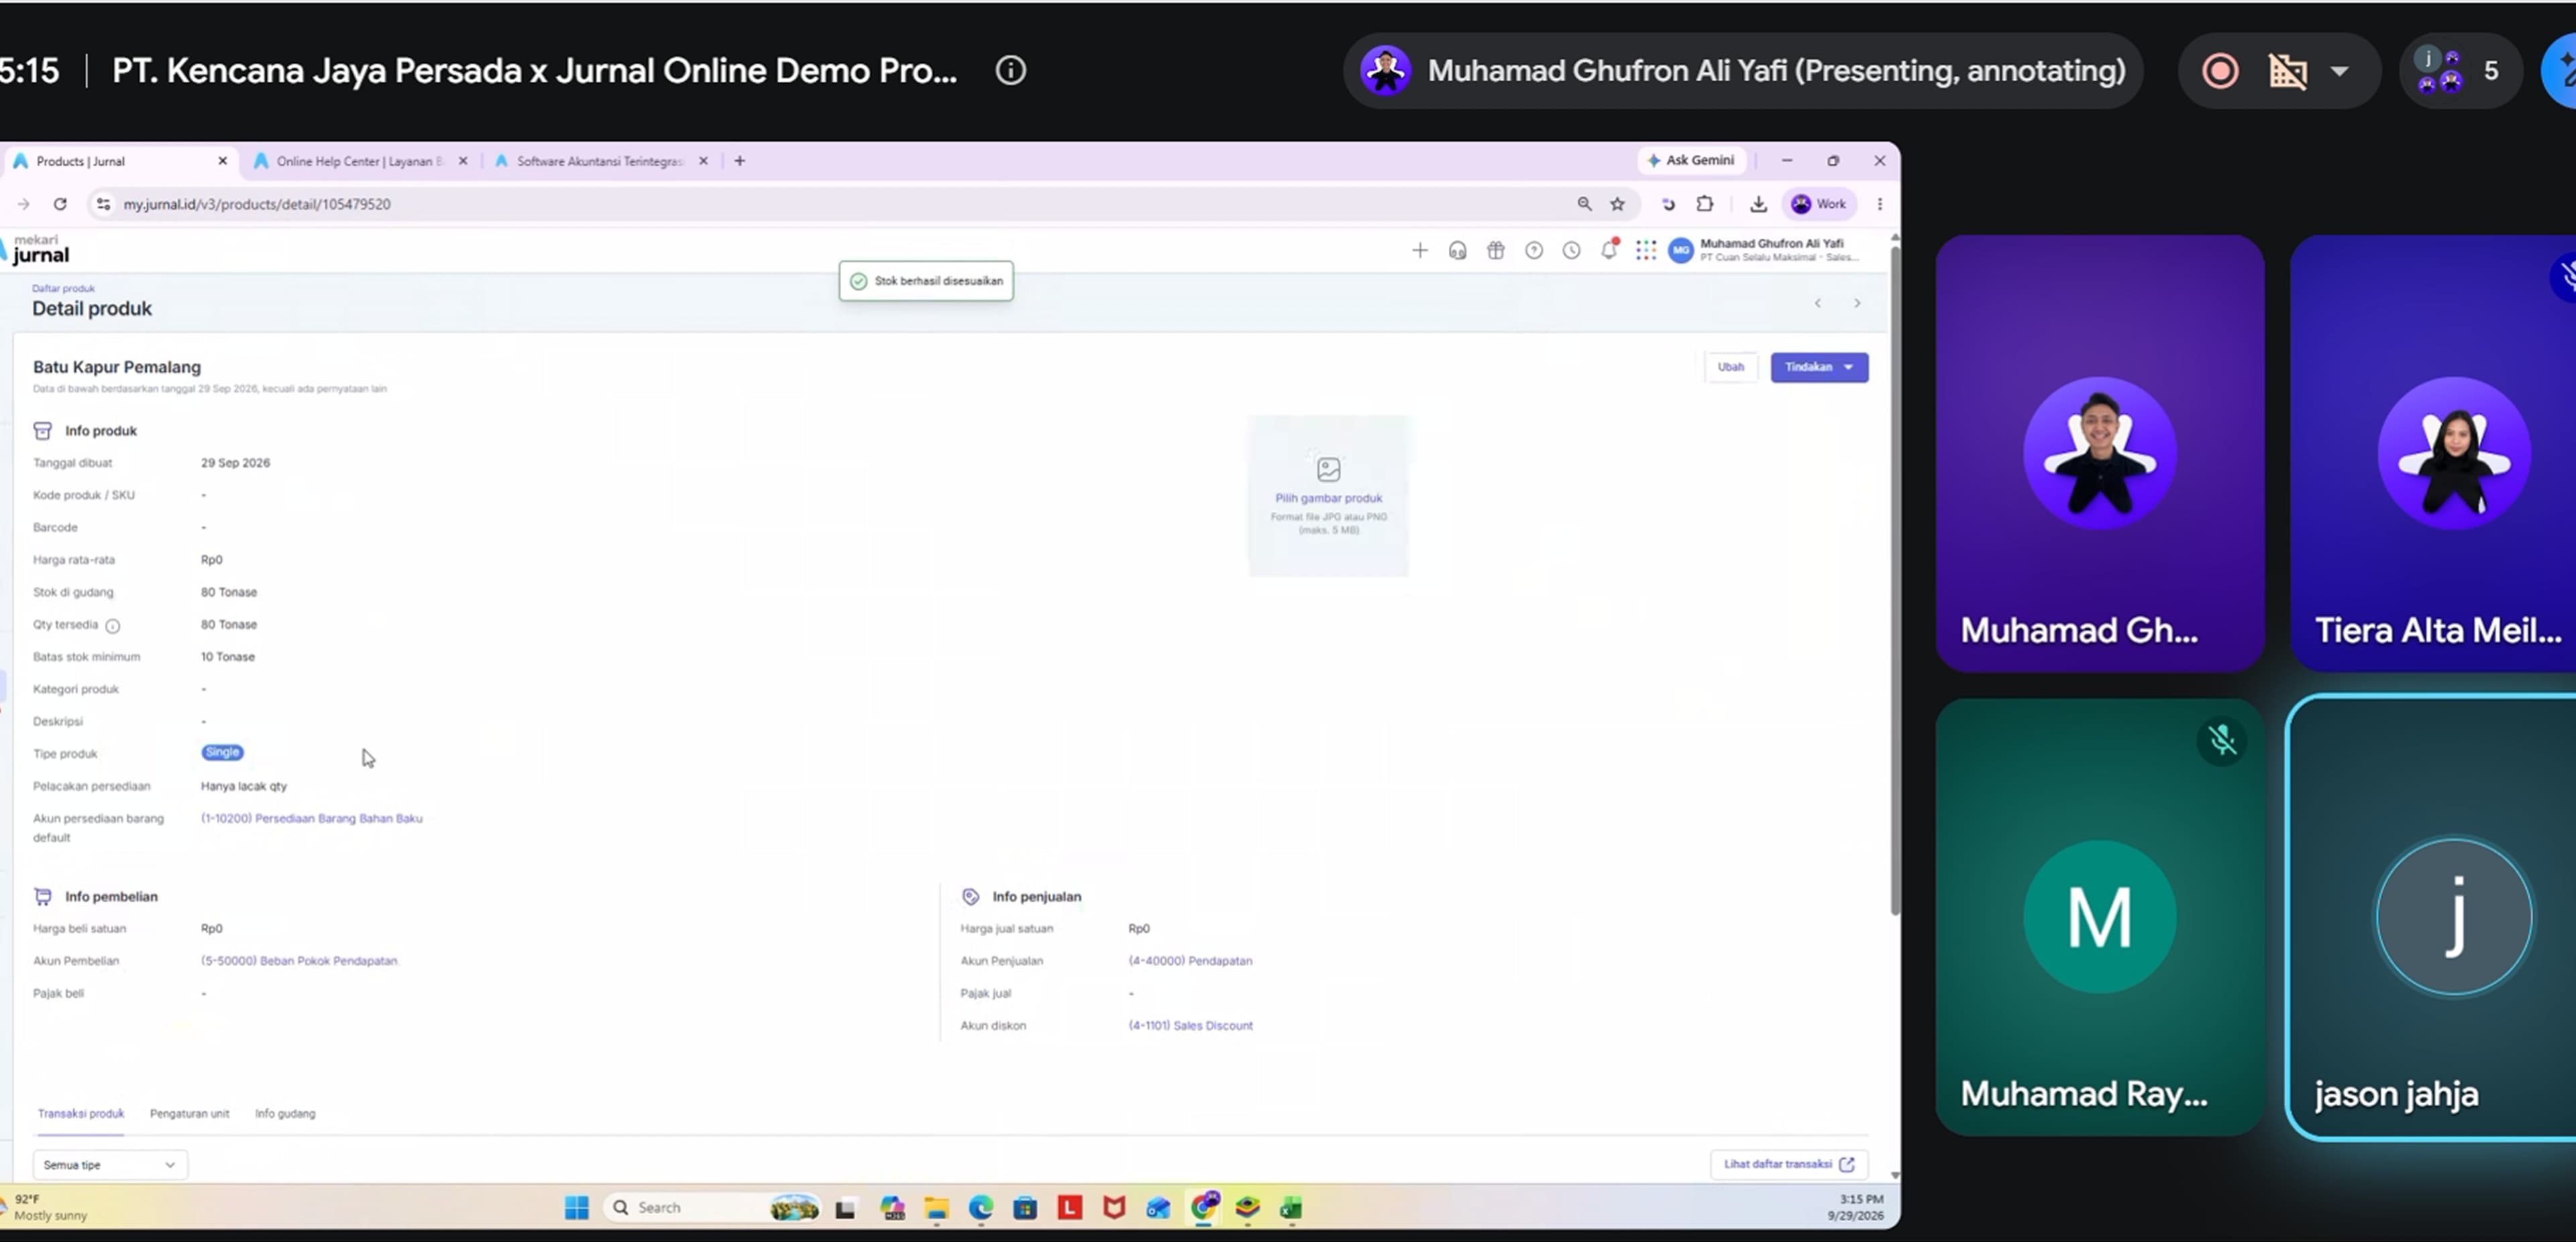Click the Pilih gambar produk image placeholder
Image resolution: width=2576 pixels, height=1242 pixels.
pos(1328,496)
